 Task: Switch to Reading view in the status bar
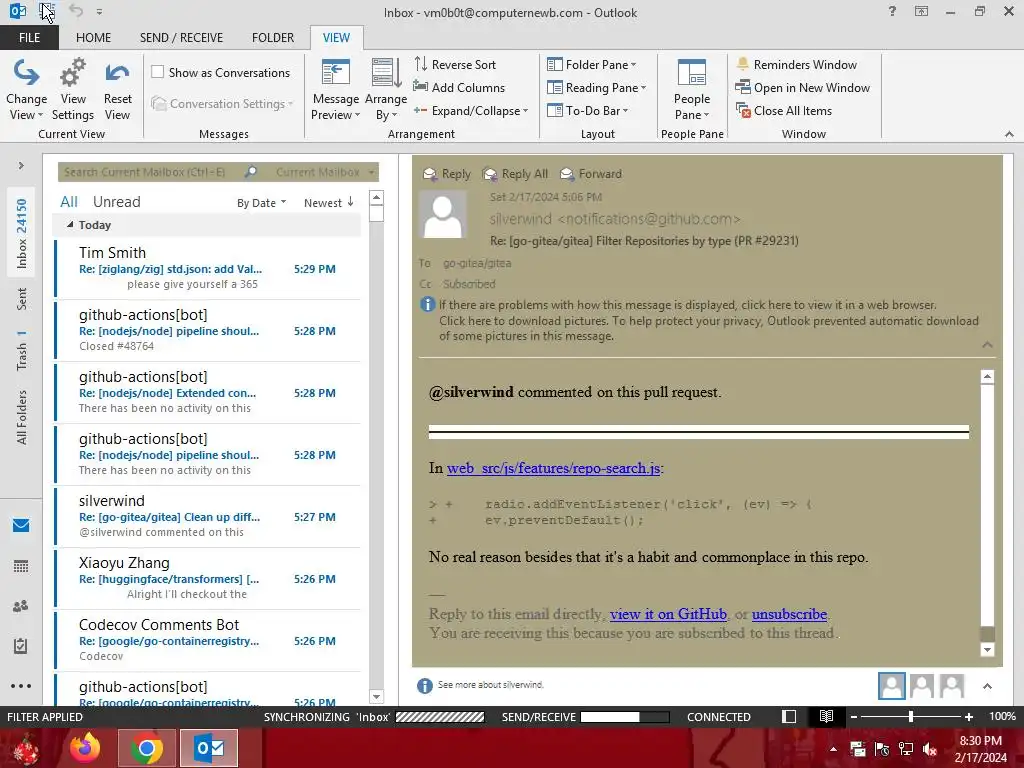tap(826, 716)
